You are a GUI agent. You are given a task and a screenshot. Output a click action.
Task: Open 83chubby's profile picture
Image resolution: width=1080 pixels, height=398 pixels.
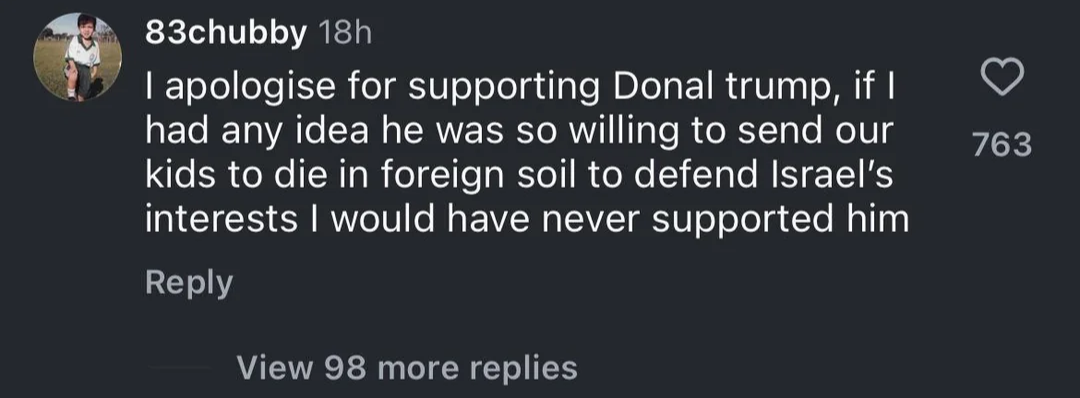(x=78, y=57)
